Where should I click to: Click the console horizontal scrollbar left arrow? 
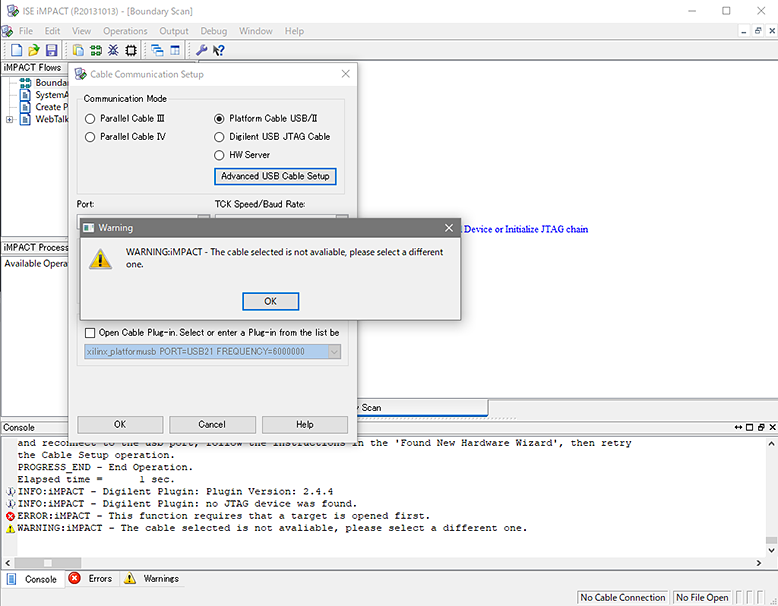7,563
